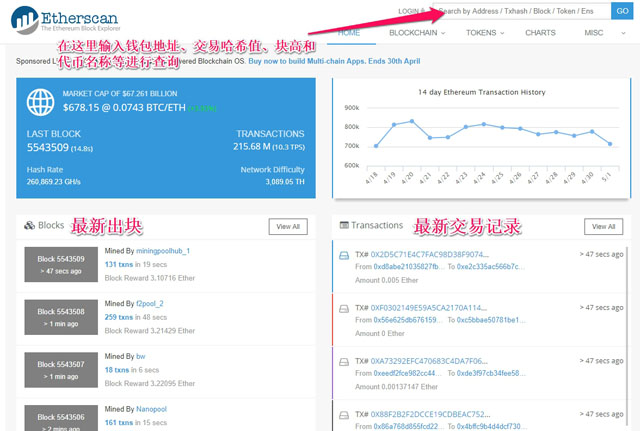Open the CHARTS menu item
This screenshot has width=640, height=431.
click(x=540, y=33)
